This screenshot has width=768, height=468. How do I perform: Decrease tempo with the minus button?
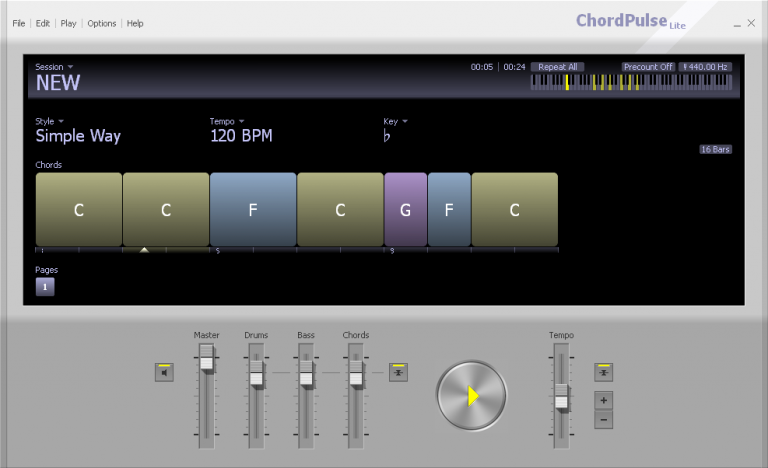tap(603, 420)
